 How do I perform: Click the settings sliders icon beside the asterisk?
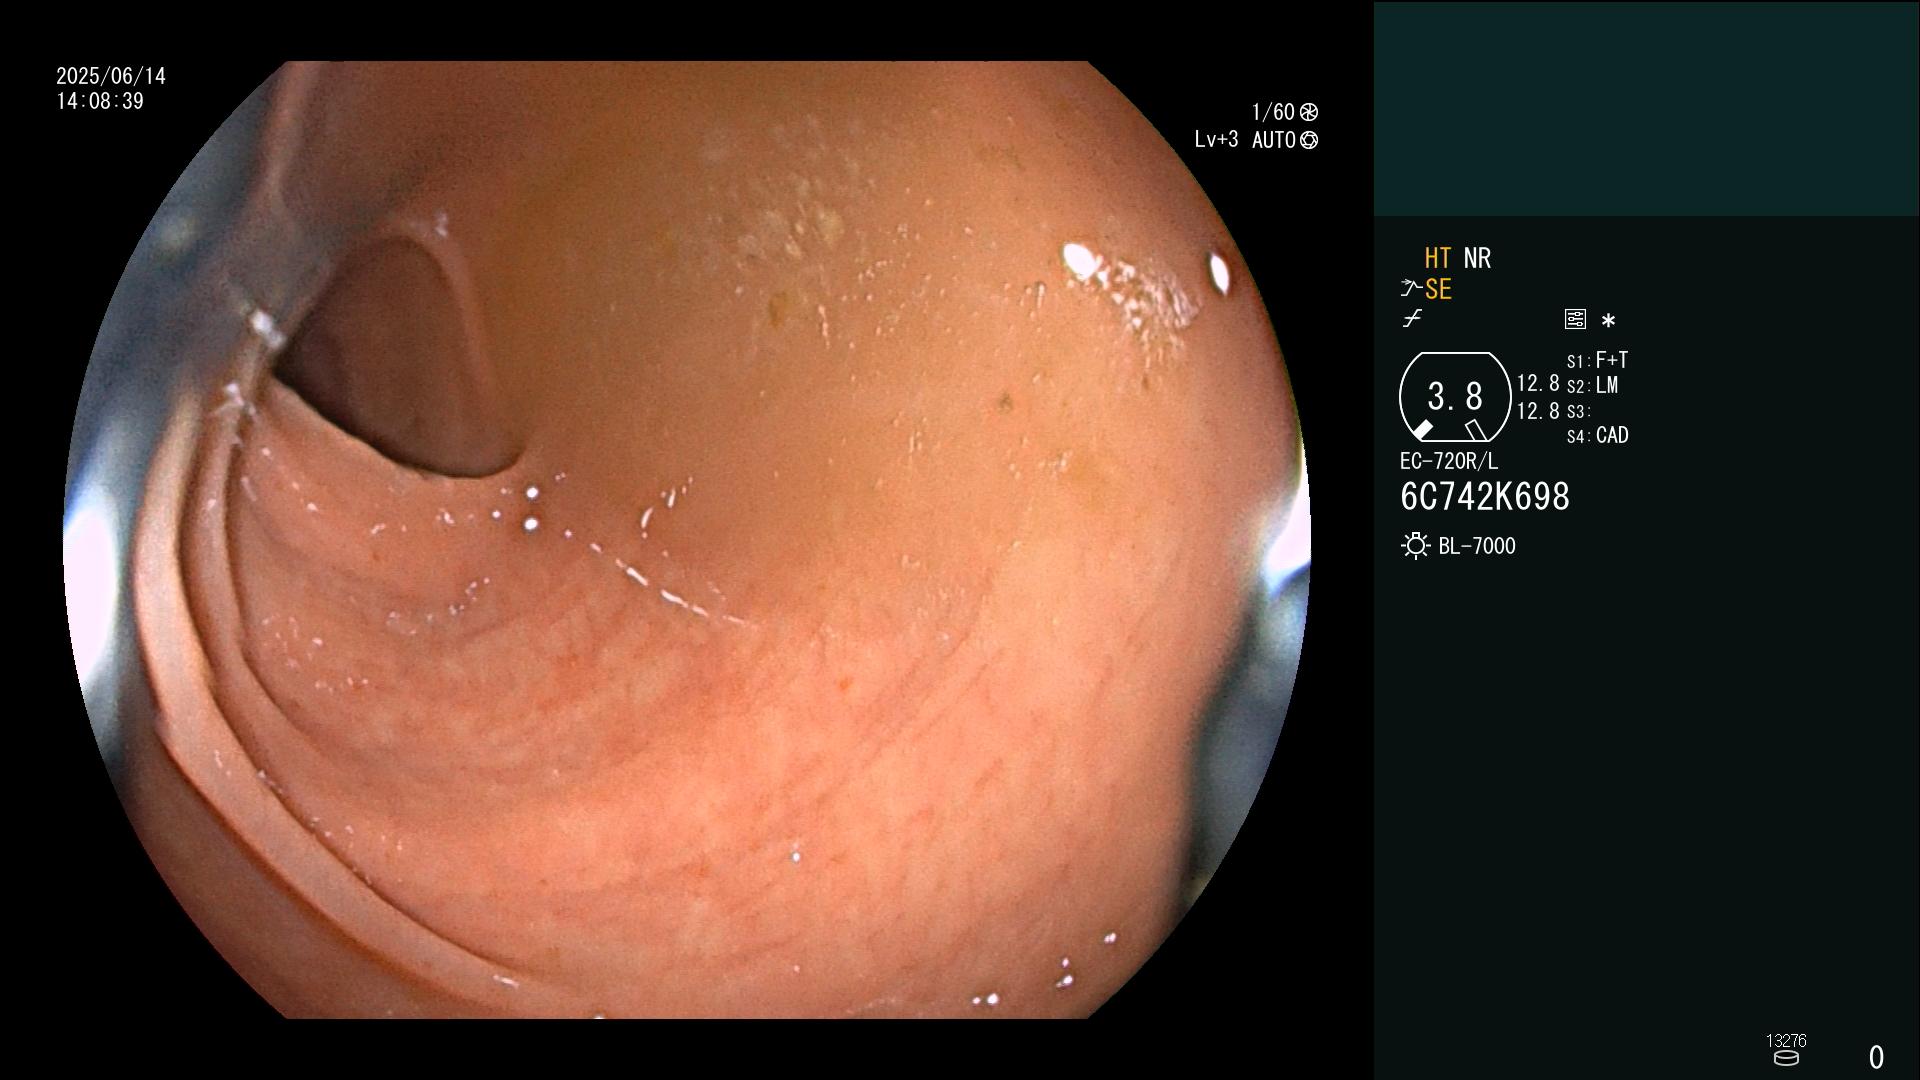pos(1575,319)
